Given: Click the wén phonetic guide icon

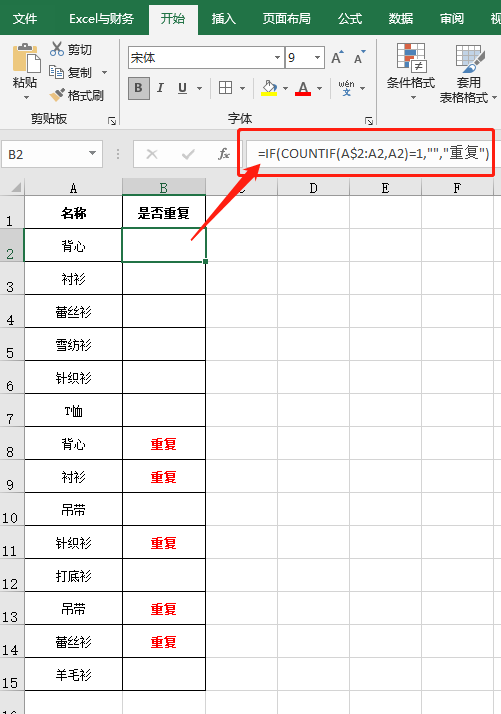Looking at the screenshot, I should point(347,88).
